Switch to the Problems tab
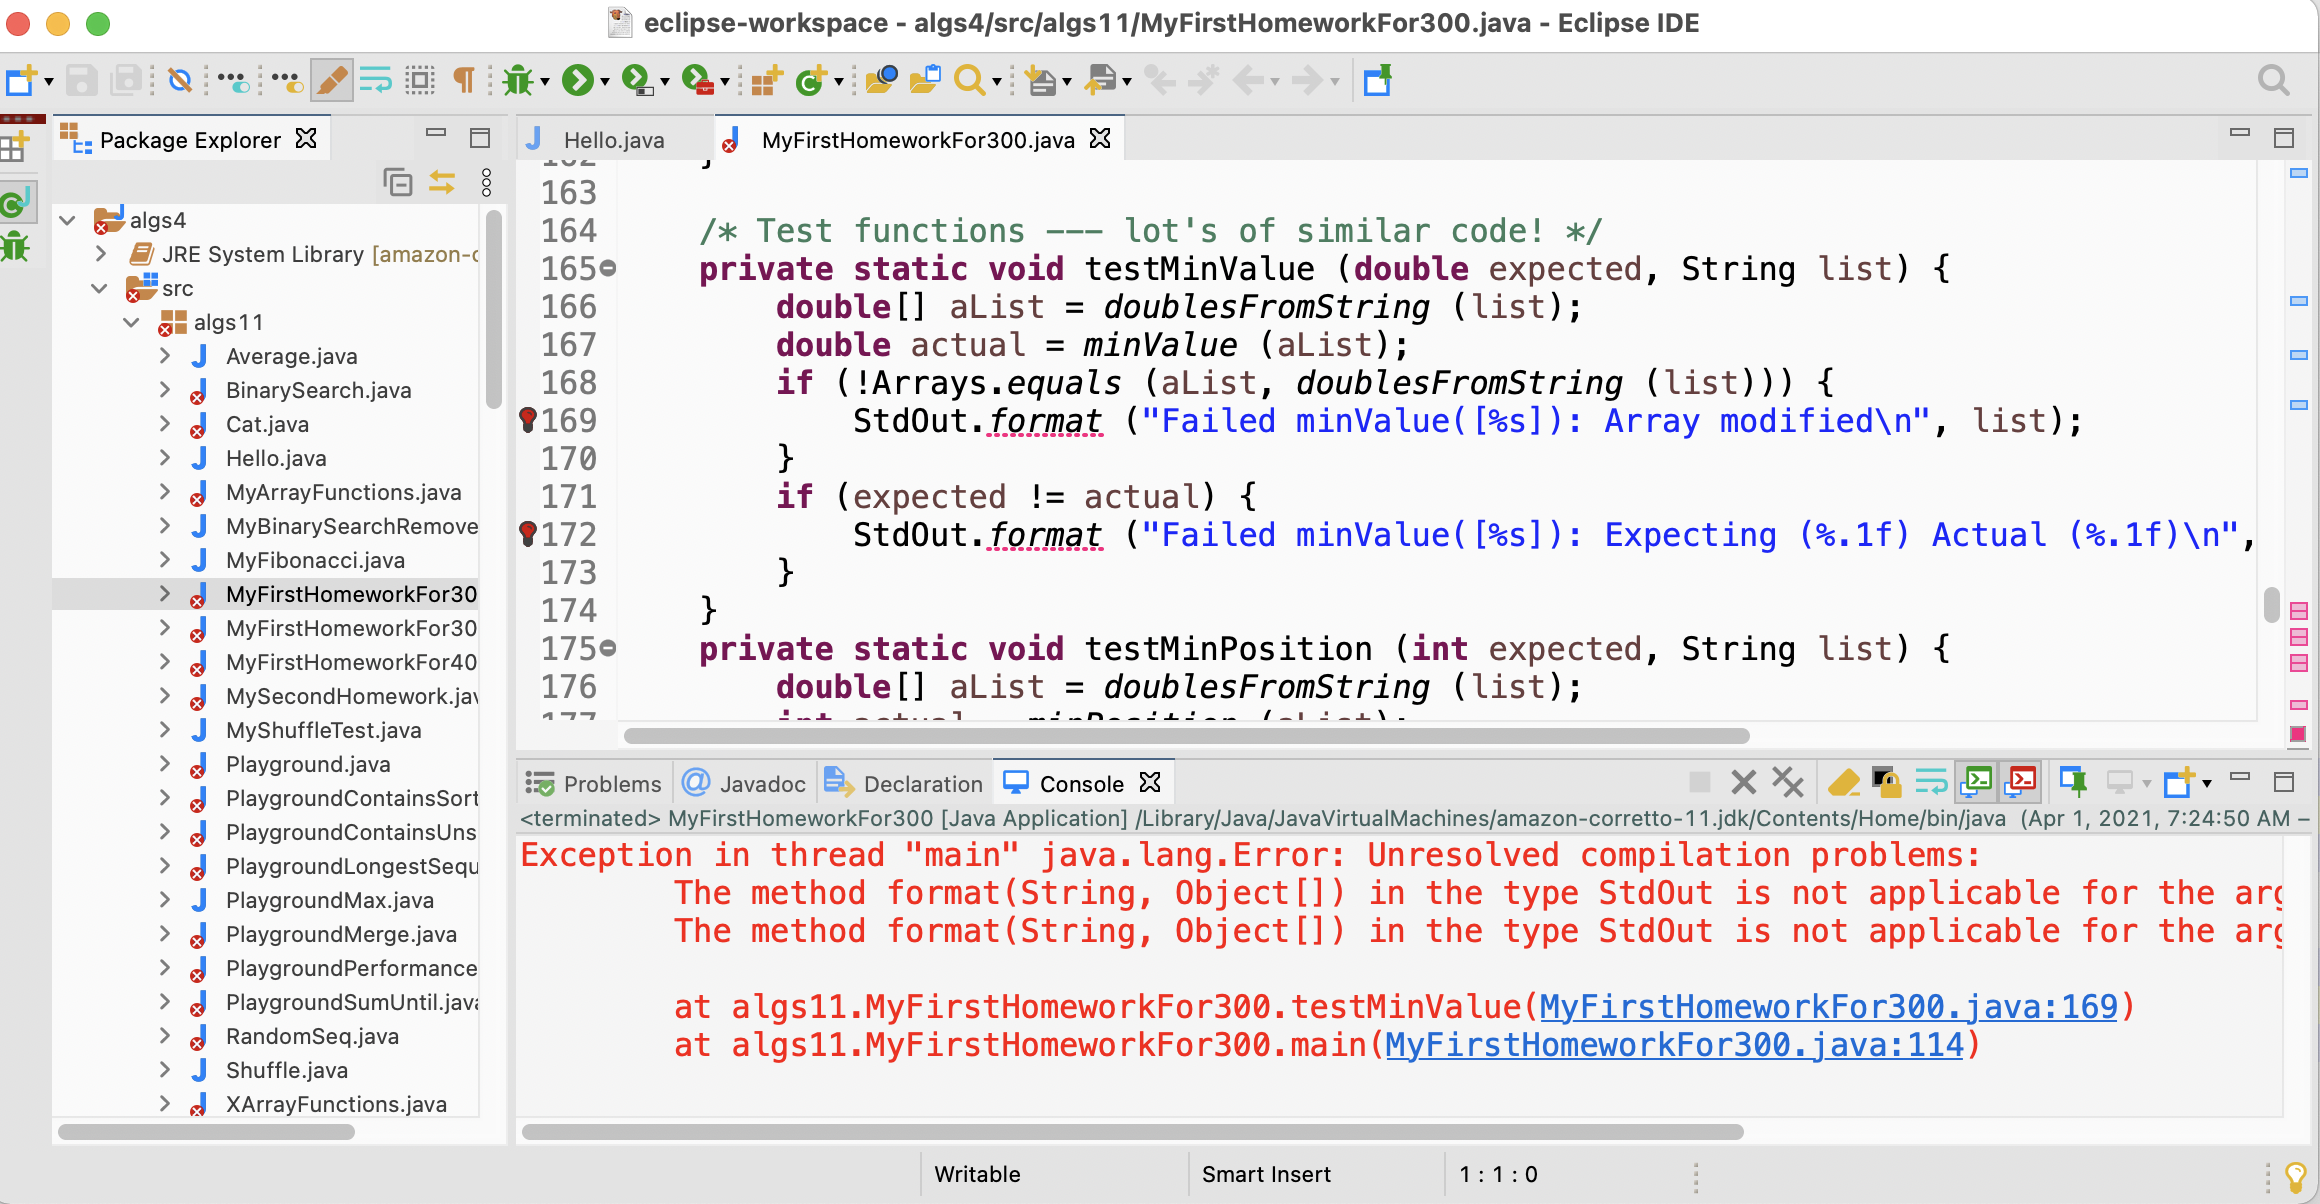The image size is (2320, 1204). click(598, 784)
